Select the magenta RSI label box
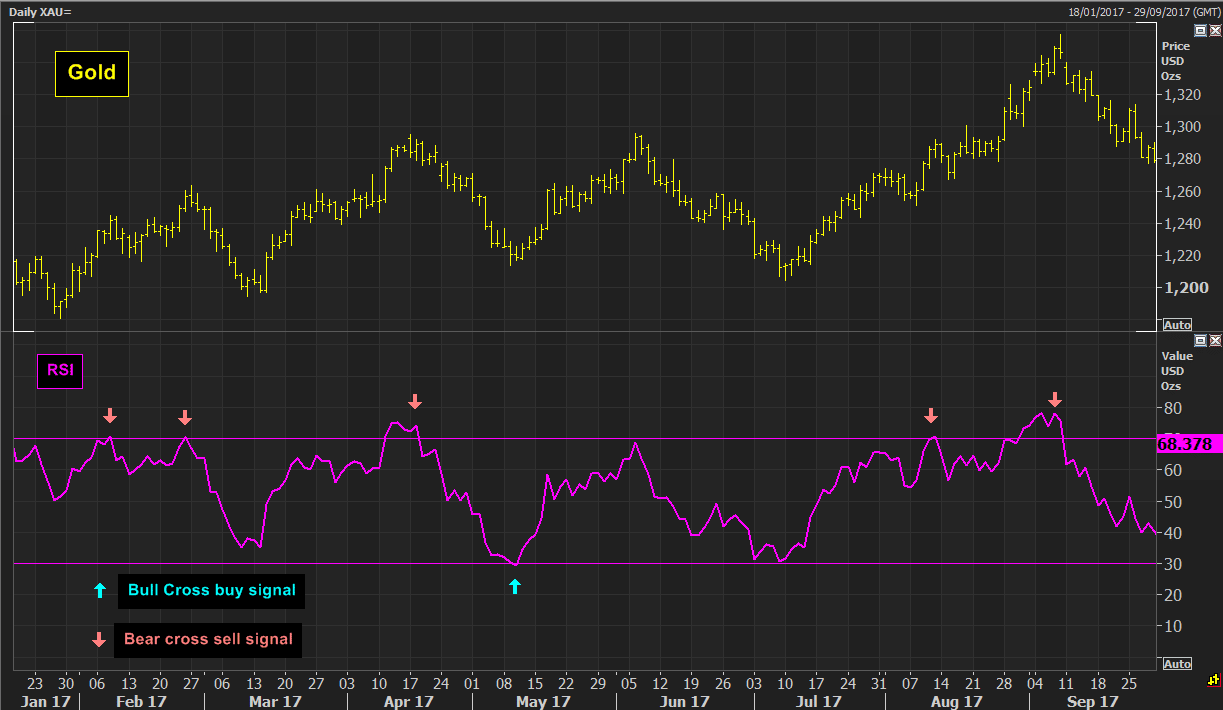 coord(60,373)
